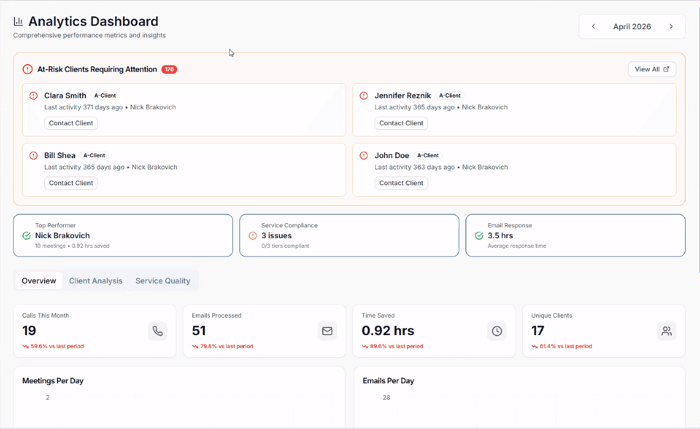This screenshot has width=700, height=429.
Task: Contact Client for John Doe
Action: pos(401,183)
